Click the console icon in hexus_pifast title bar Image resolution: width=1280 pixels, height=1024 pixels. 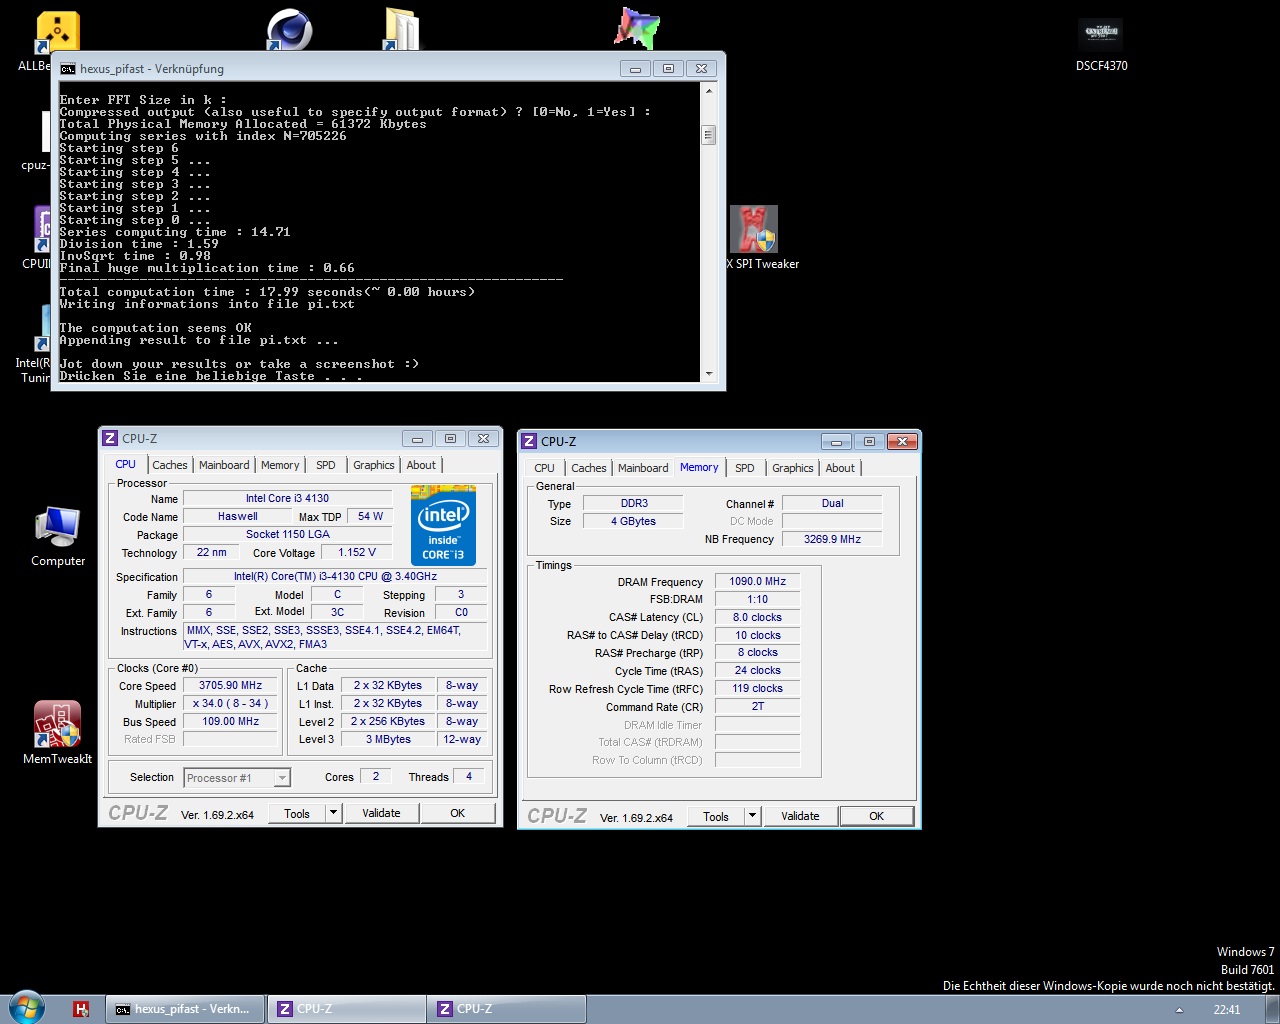[68, 69]
